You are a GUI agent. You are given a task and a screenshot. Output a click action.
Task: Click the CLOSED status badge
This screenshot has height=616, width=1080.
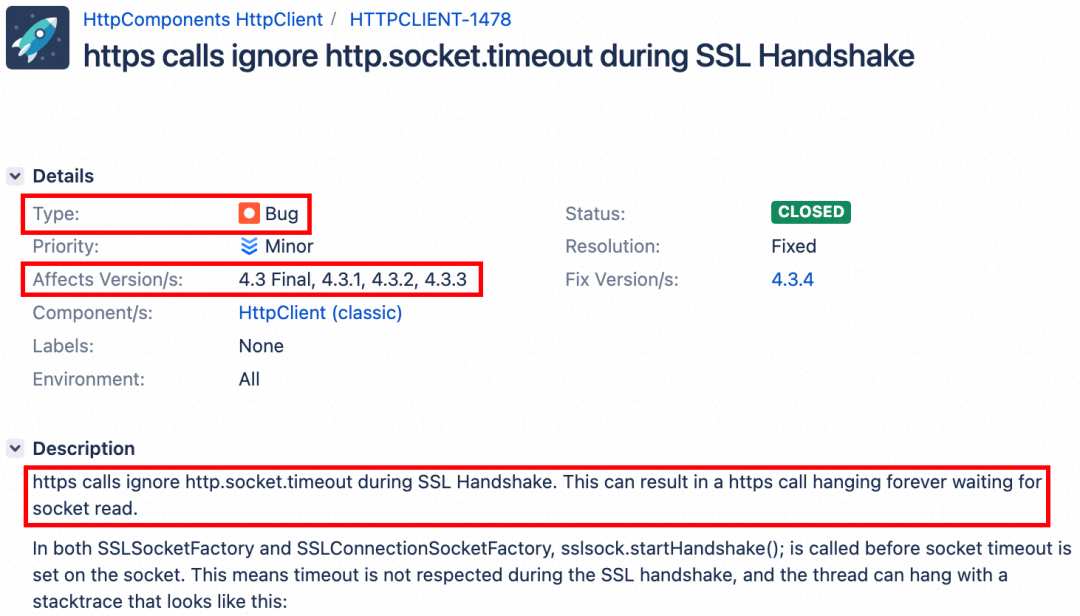pyautogui.click(x=810, y=212)
